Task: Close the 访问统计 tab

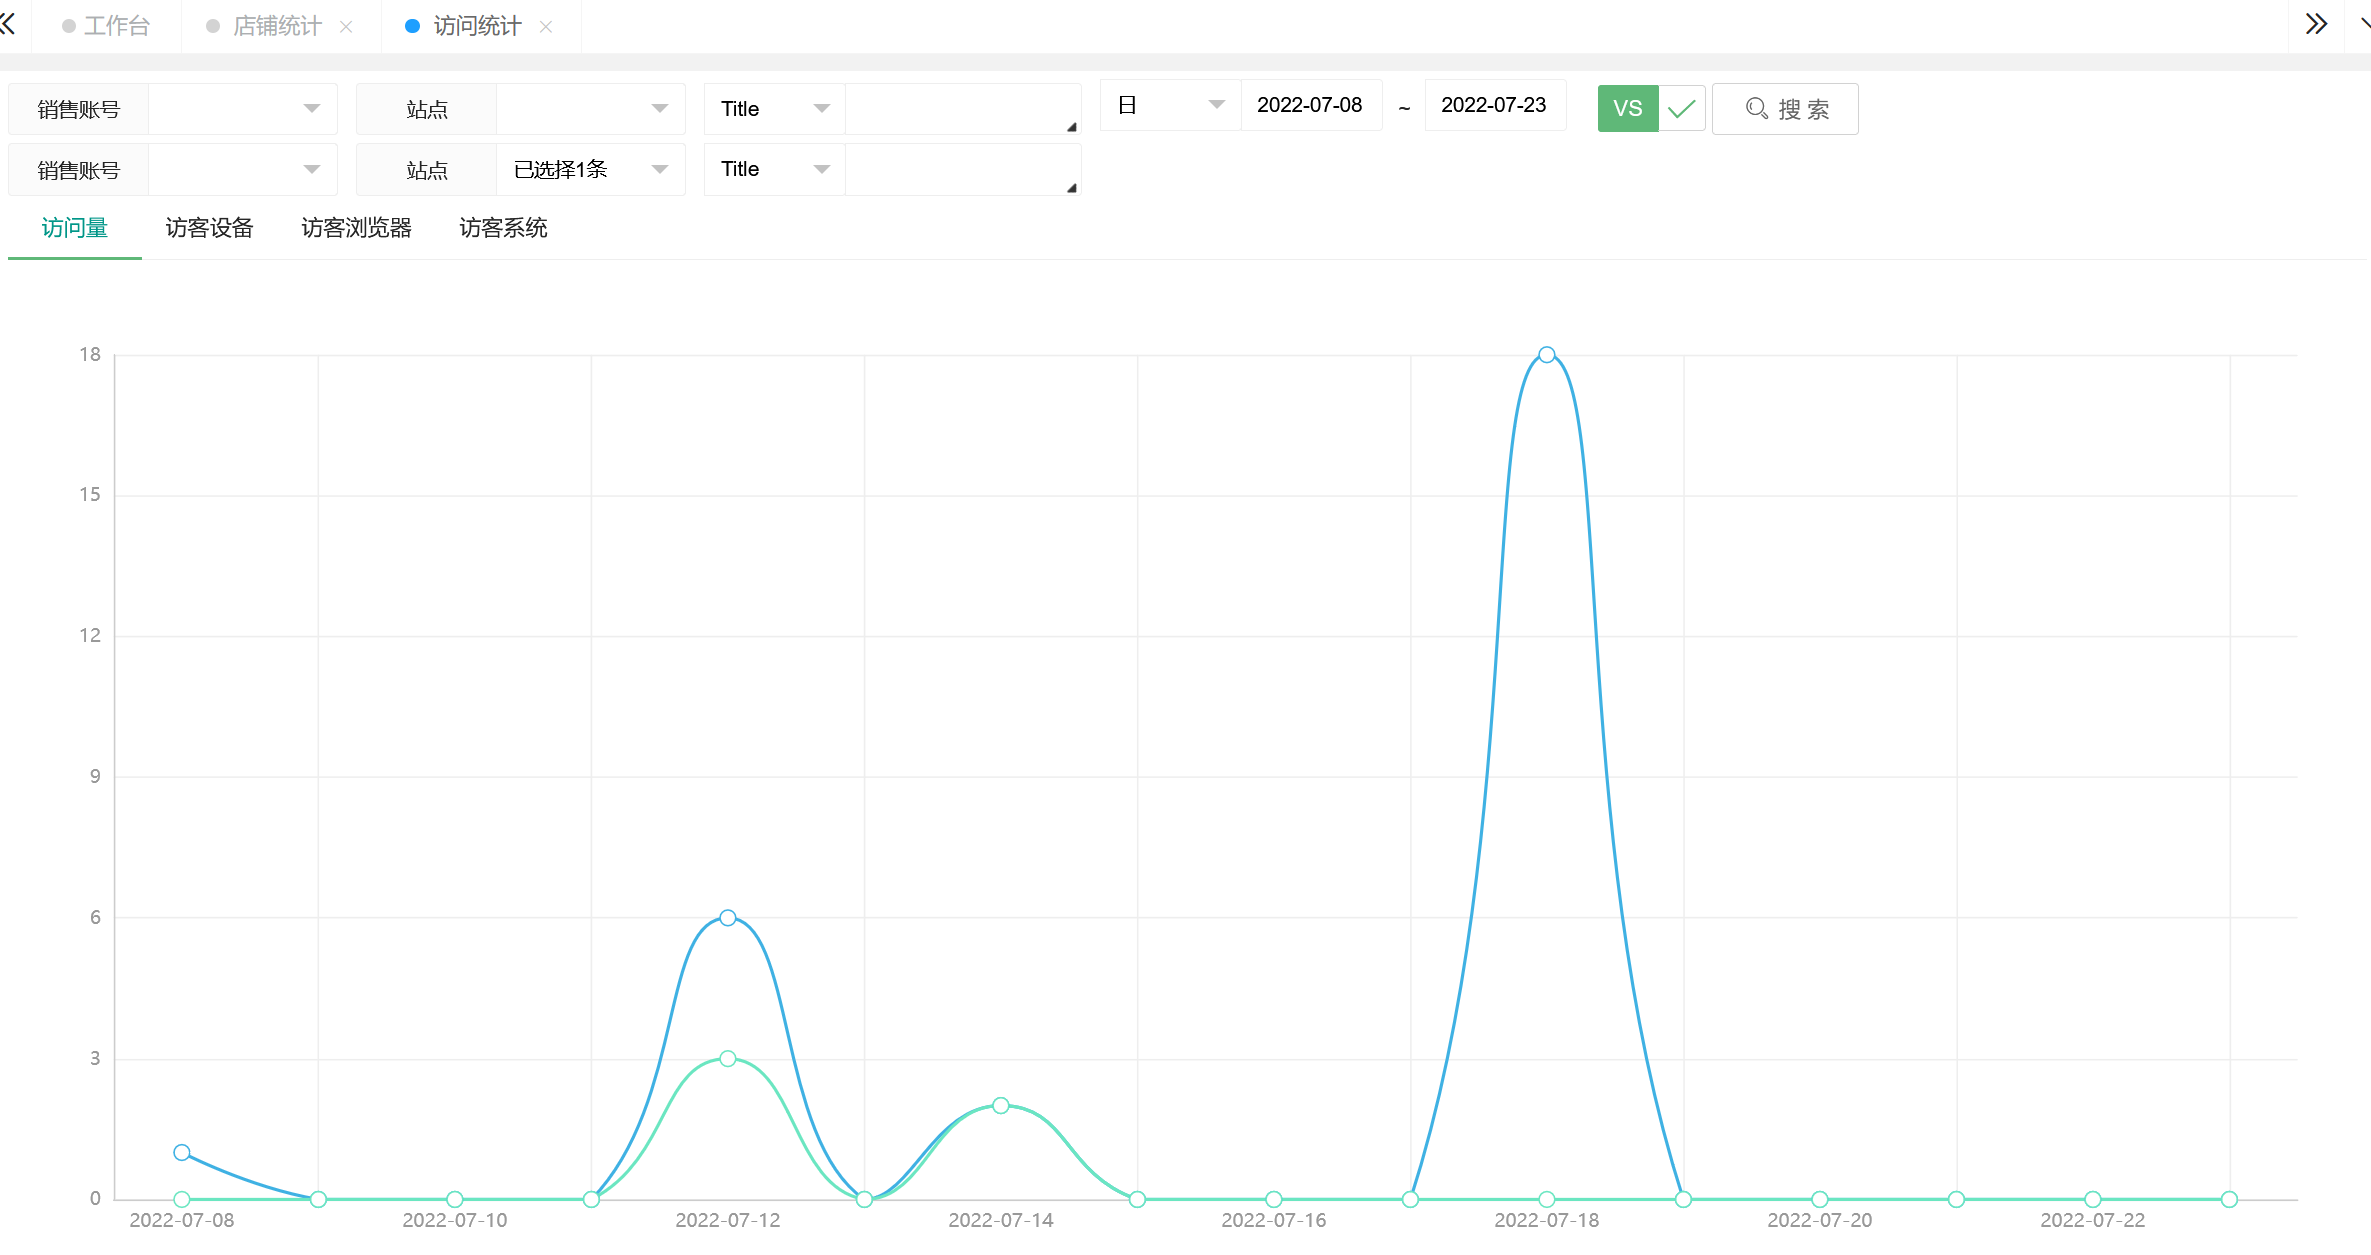Action: [x=546, y=27]
